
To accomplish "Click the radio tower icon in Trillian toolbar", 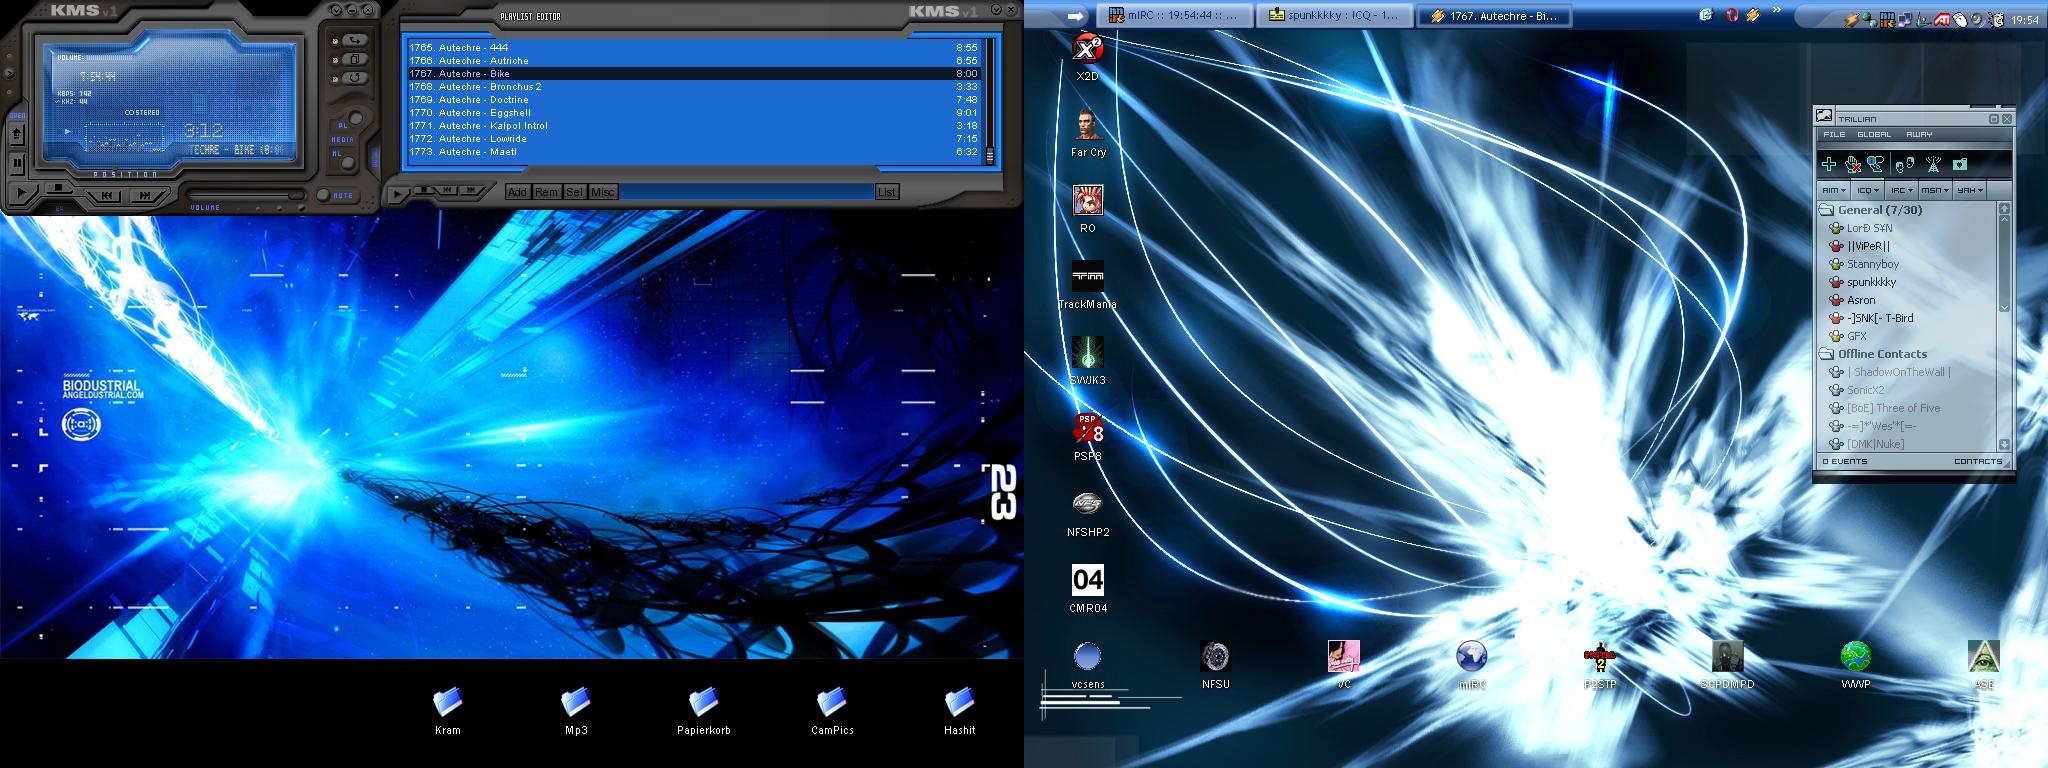I will coord(1933,164).
